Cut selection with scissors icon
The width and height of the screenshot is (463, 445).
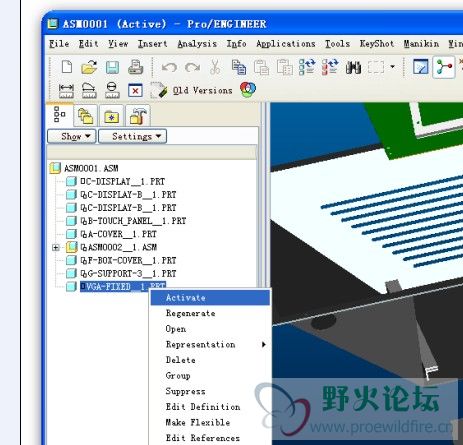tap(215, 67)
